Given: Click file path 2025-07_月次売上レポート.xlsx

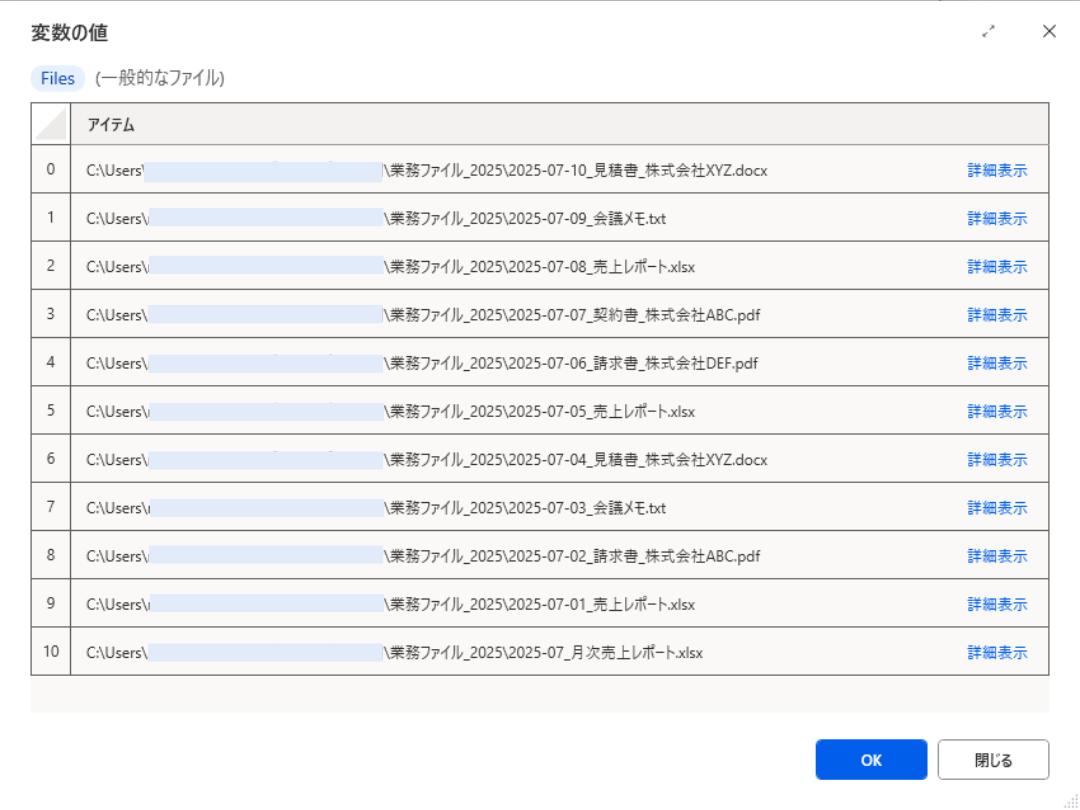Looking at the screenshot, I should tap(395, 652).
